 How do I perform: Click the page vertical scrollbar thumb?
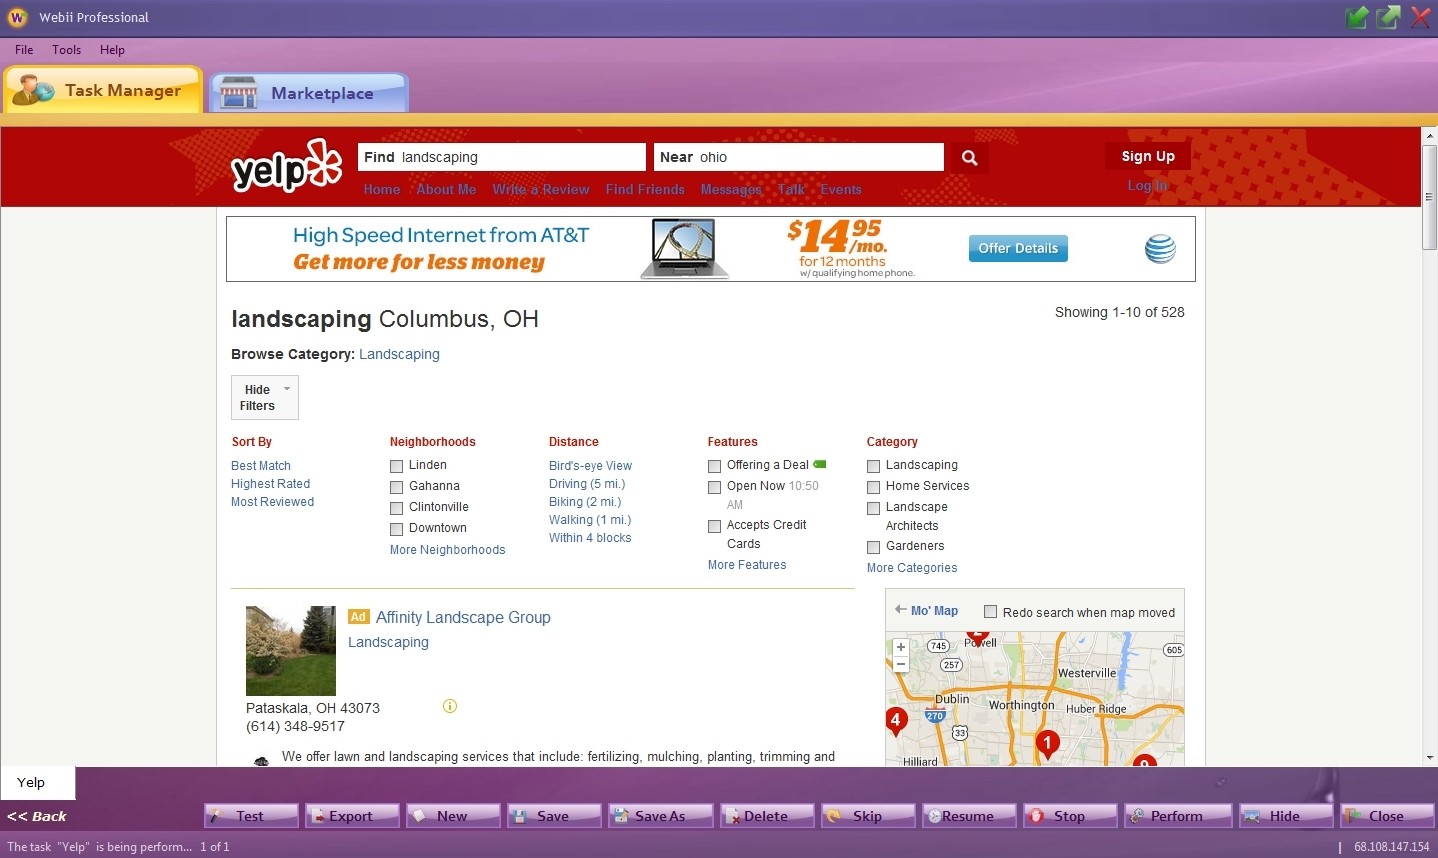[x=1429, y=197]
